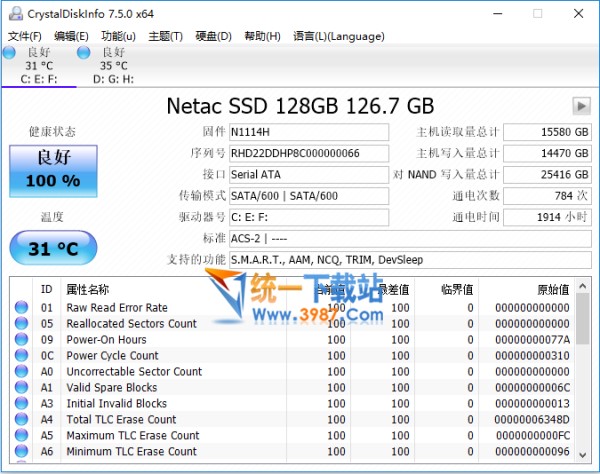The image size is (600, 474).
Task: Click the status icon for Initial Invalid Blocks
Action: click(21, 403)
